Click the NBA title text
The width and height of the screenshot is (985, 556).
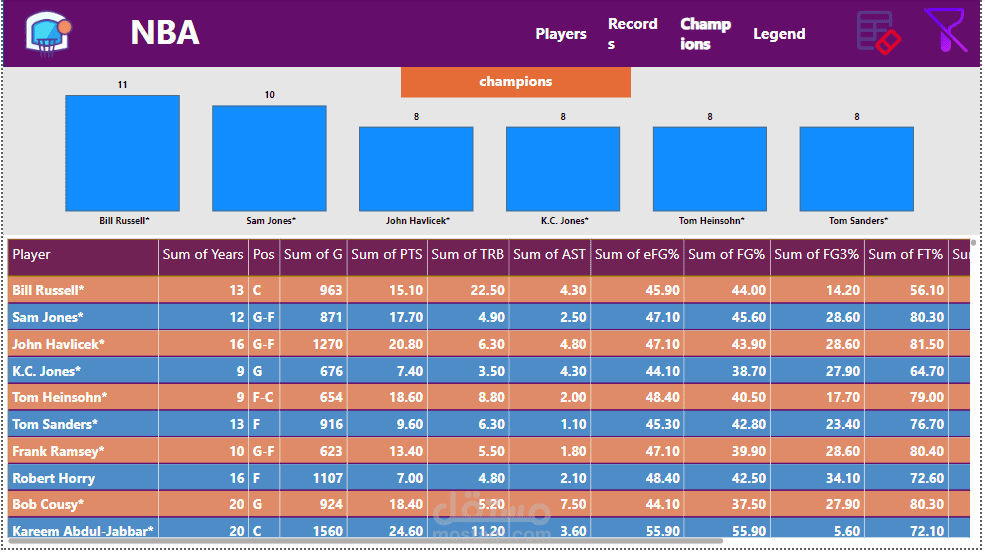[x=165, y=33]
